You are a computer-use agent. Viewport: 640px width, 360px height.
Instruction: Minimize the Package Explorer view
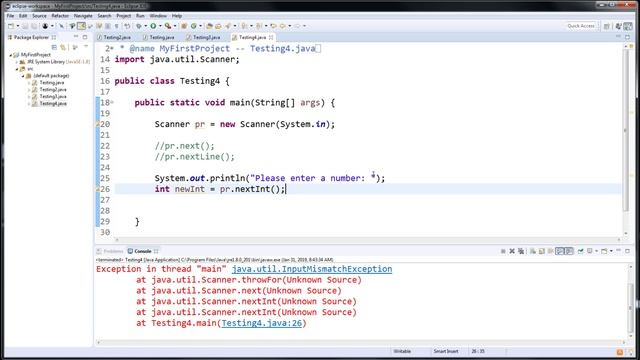[76, 37]
